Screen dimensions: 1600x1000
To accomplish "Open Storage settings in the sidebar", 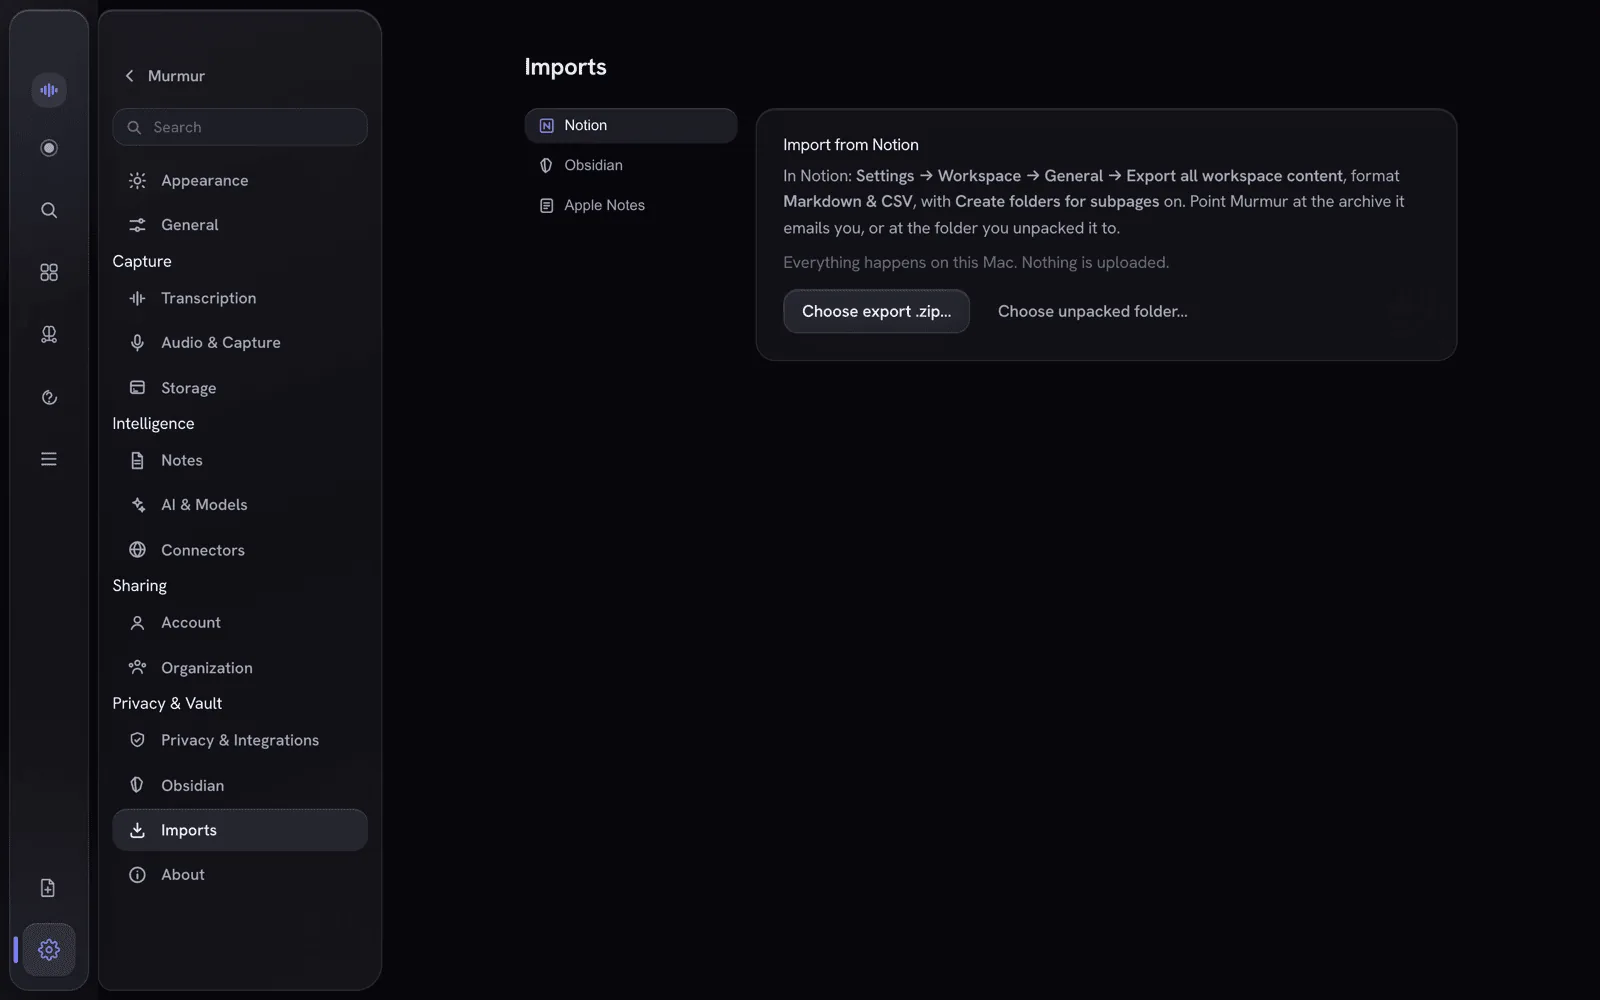I will tap(240, 388).
